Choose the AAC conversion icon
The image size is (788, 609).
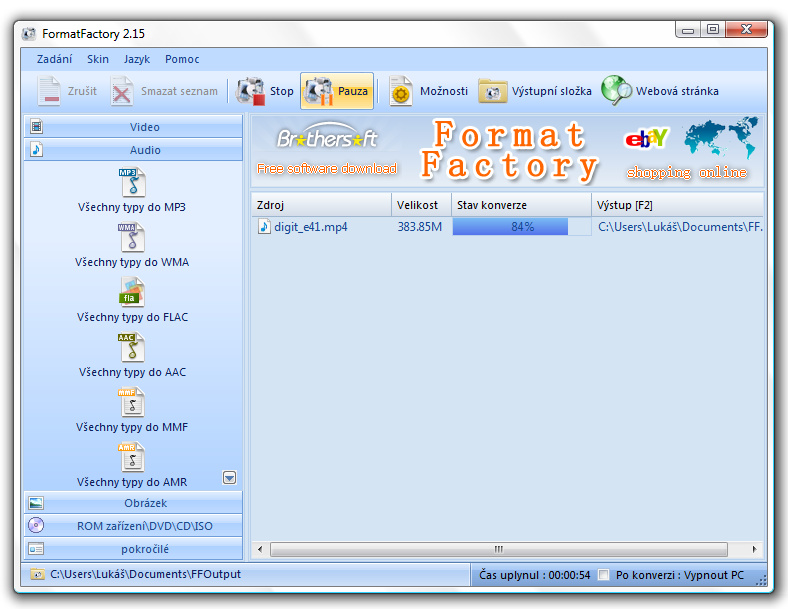click(x=133, y=347)
